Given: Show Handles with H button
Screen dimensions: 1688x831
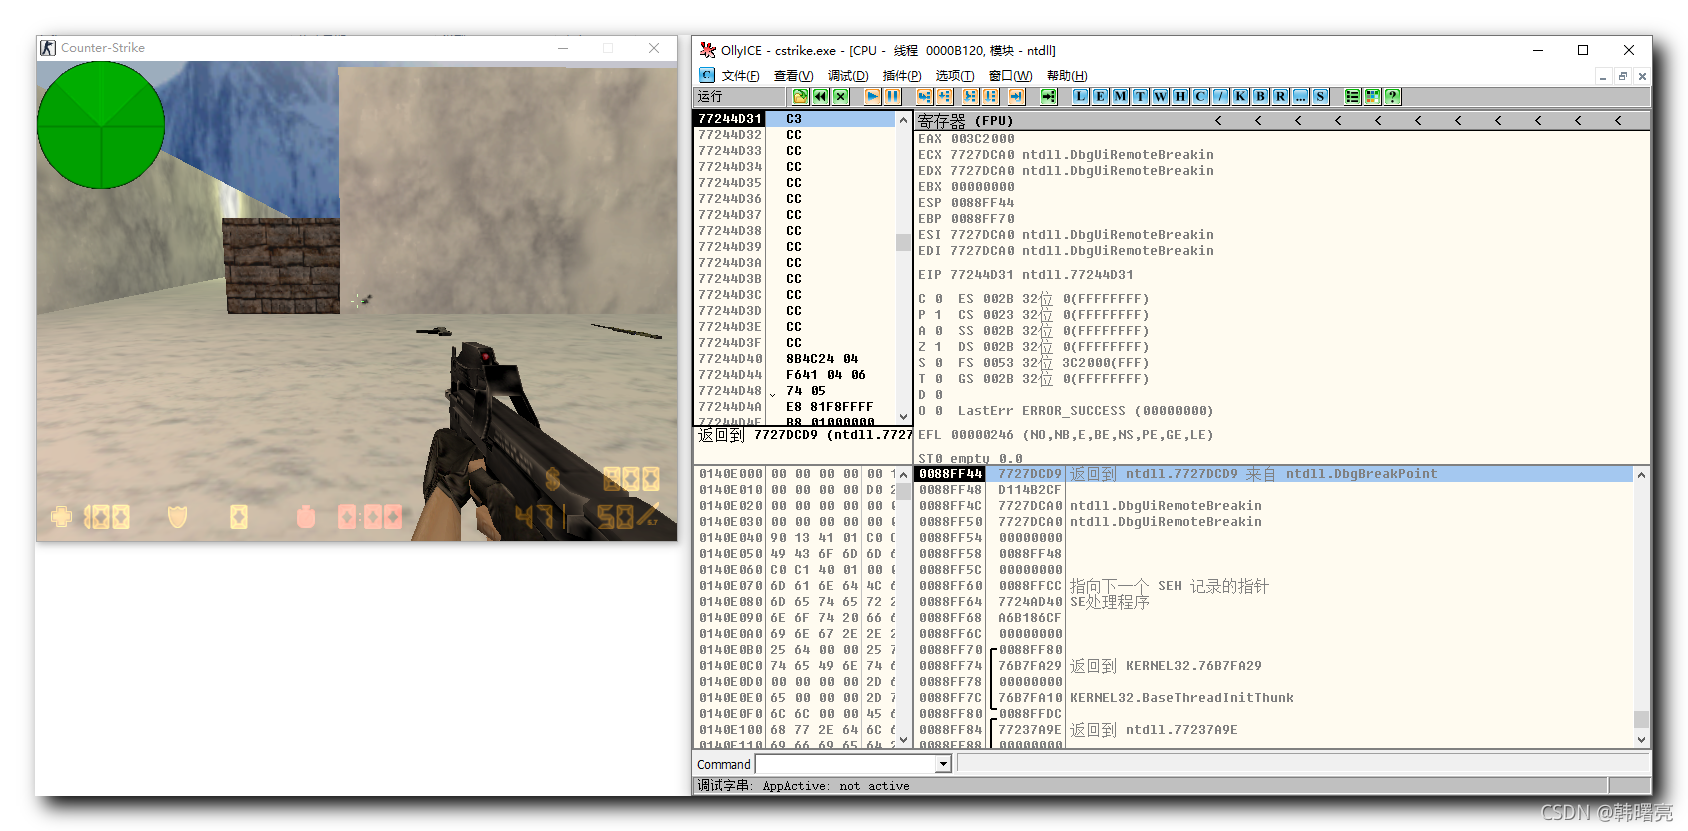Looking at the screenshot, I should [x=1180, y=96].
